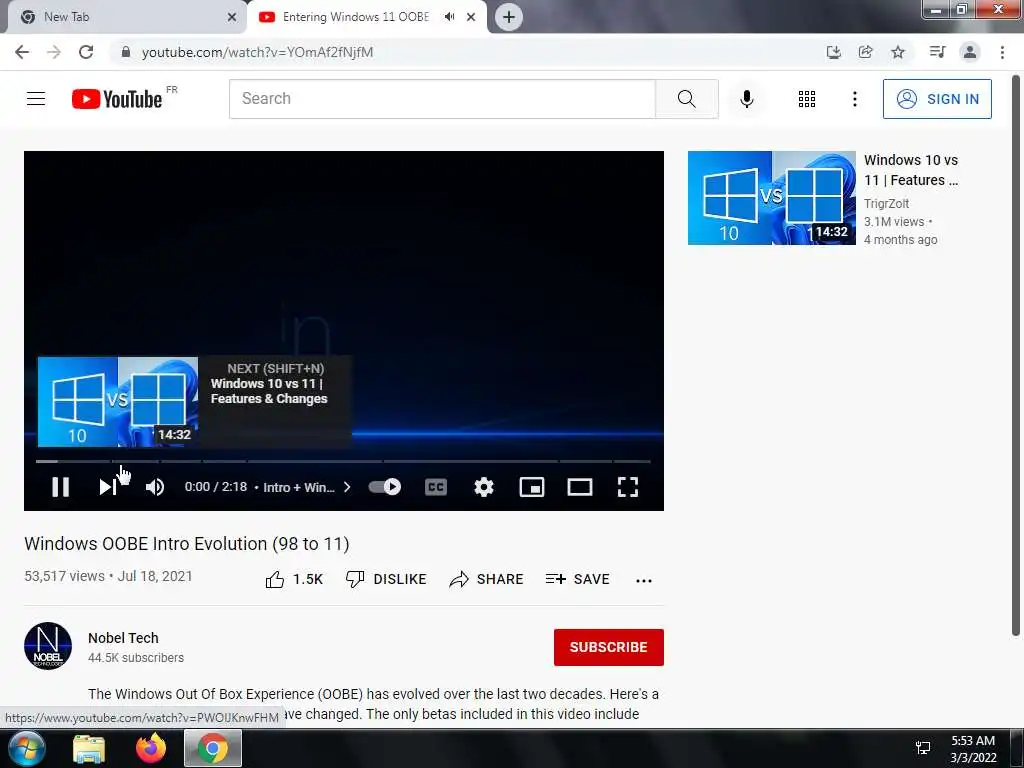
Task: Click SAVE to add to playlist
Action: click(x=577, y=579)
